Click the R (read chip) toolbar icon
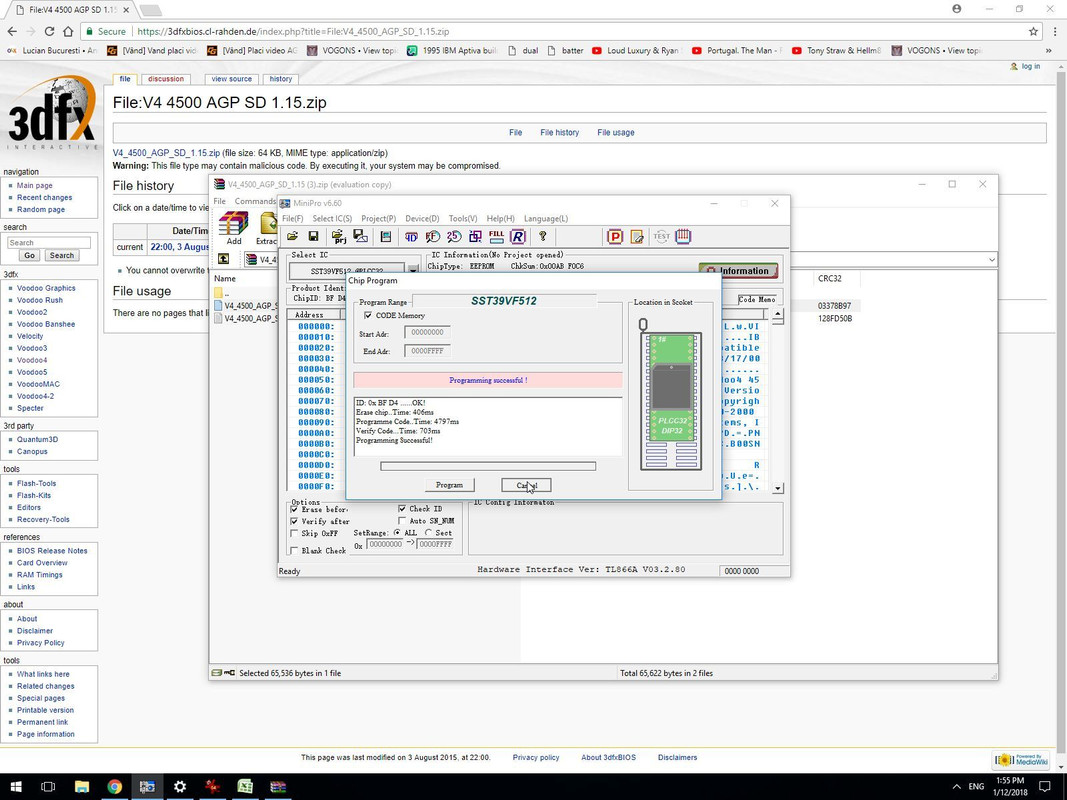1067x800 pixels. [x=518, y=236]
